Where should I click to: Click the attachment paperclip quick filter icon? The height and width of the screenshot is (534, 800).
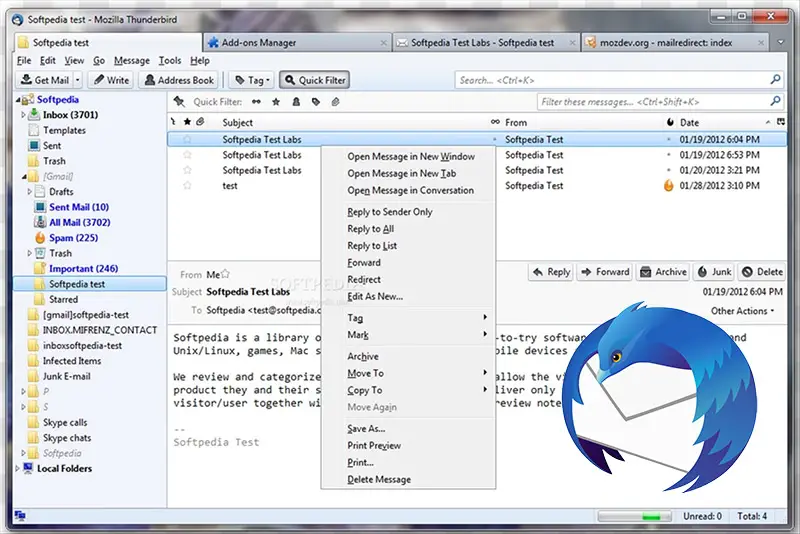[336, 102]
